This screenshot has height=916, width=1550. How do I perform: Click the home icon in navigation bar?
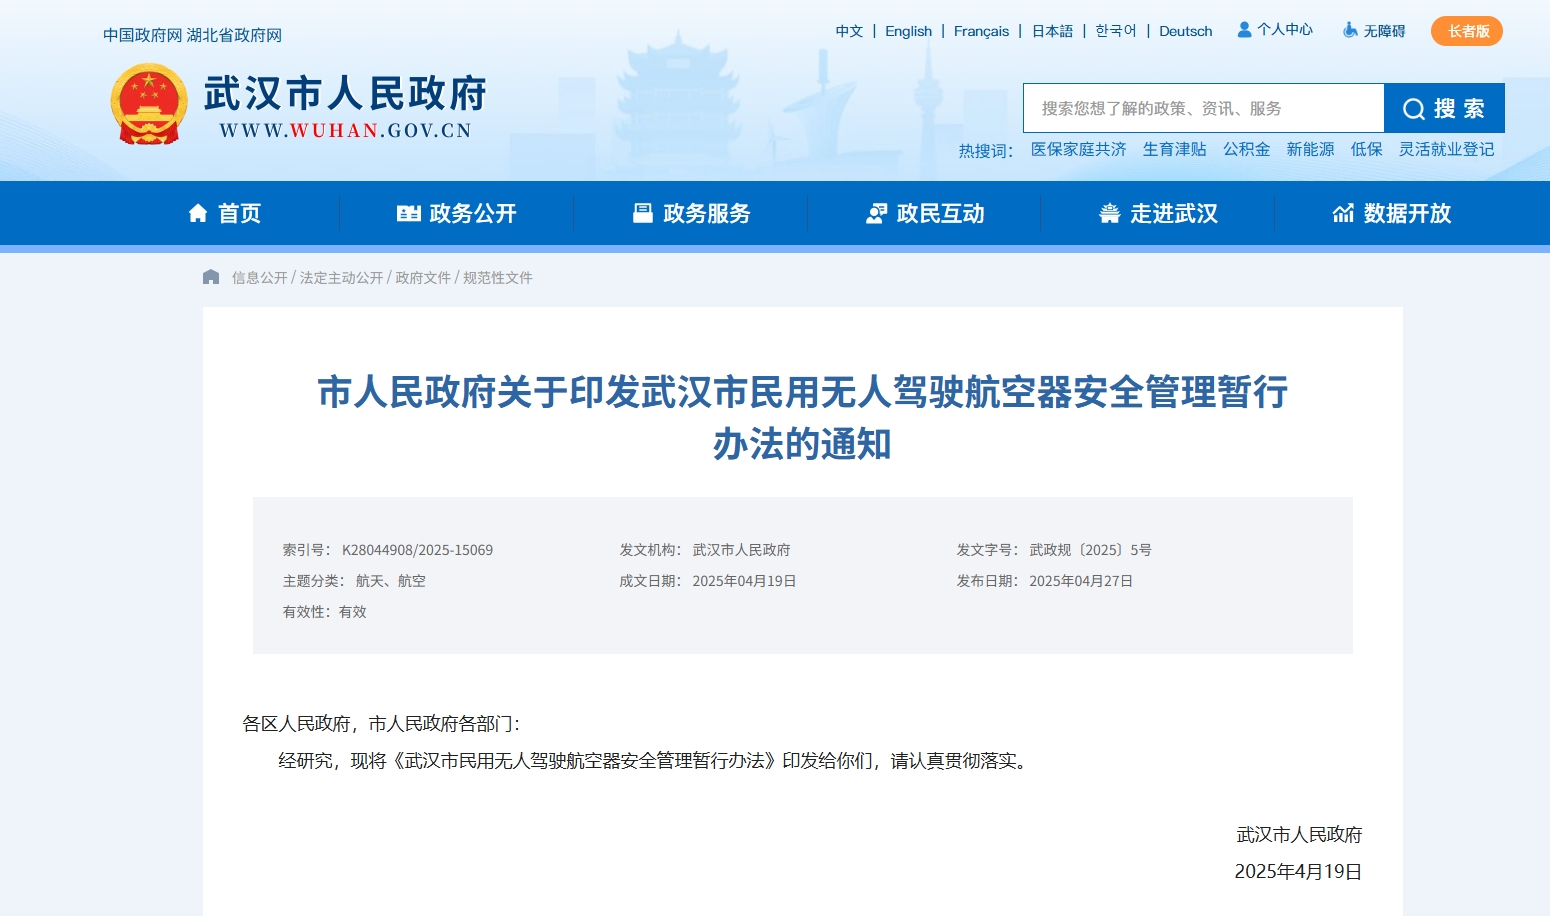[x=198, y=213]
